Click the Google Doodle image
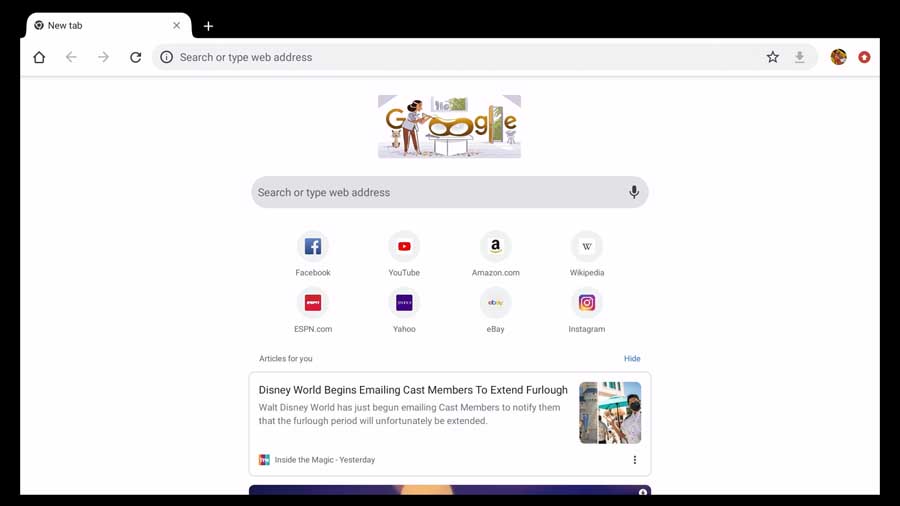The height and width of the screenshot is (506, 900). 449,126
